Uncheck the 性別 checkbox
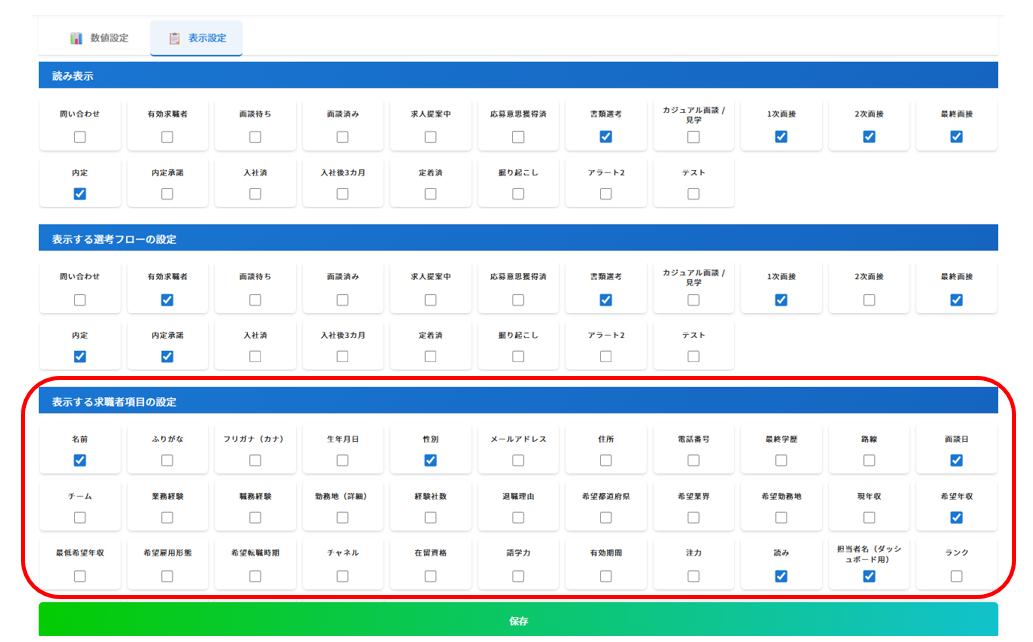 click(x=430, y=460)
